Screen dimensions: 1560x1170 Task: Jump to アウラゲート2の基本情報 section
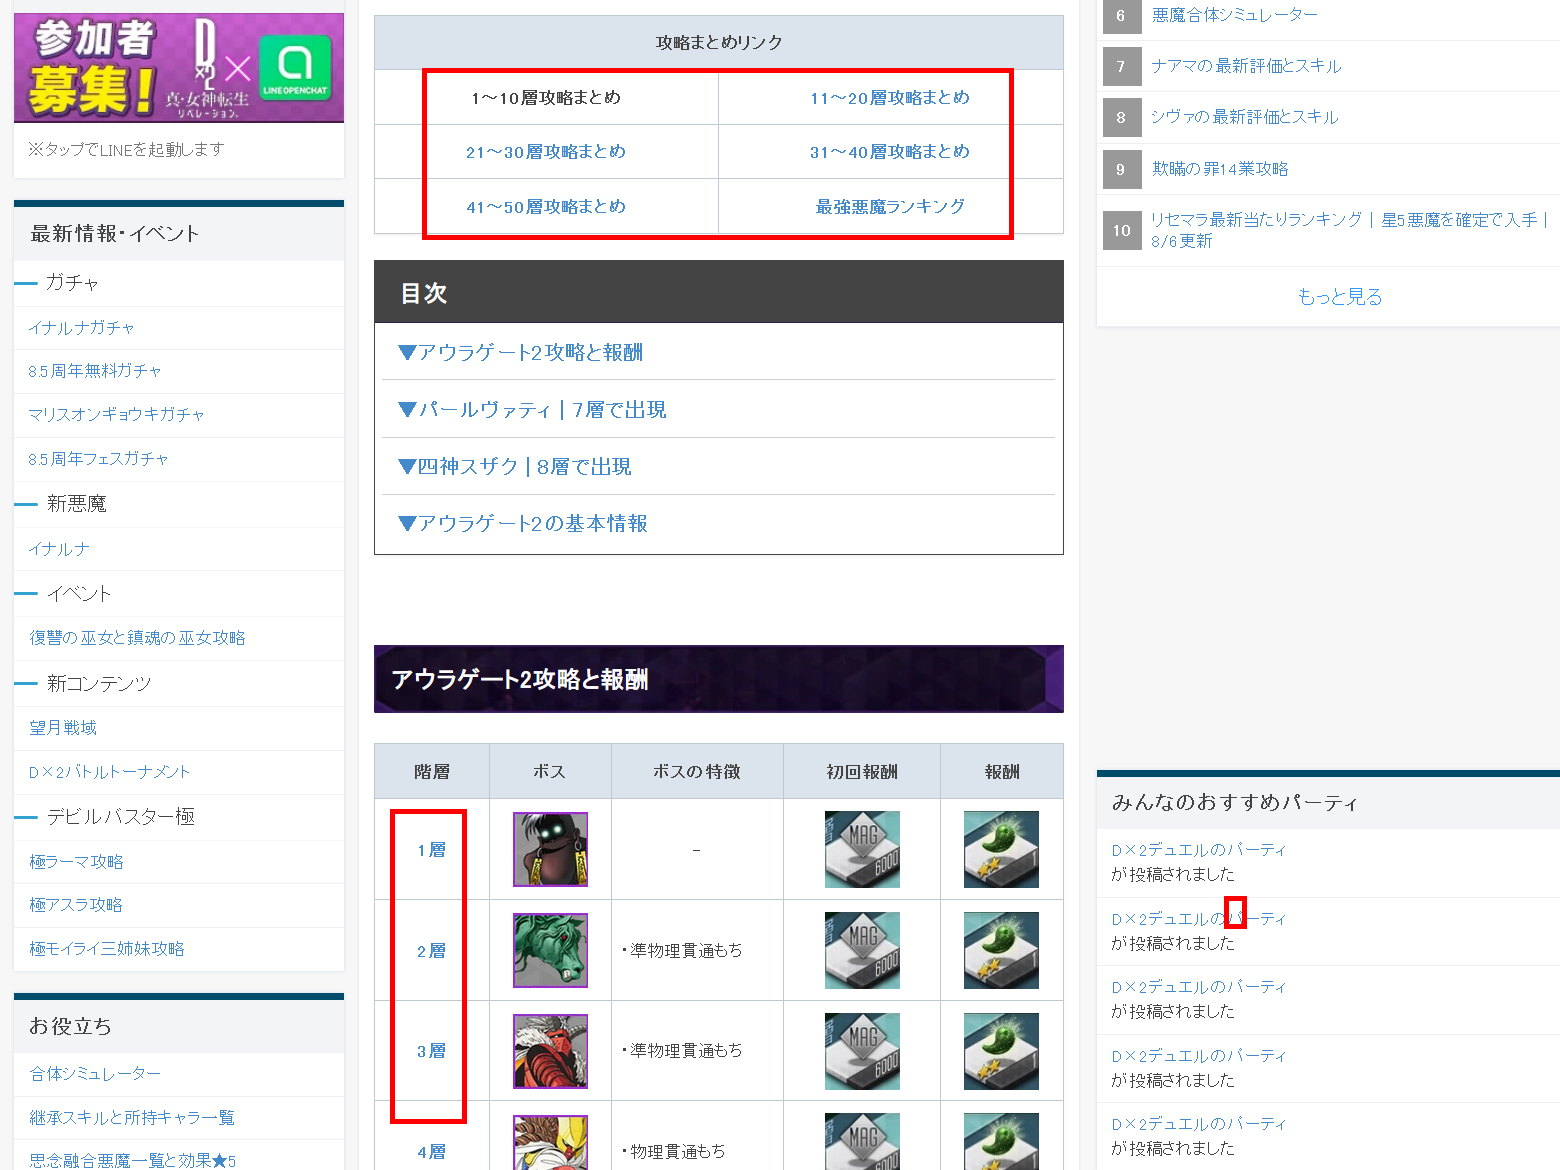(523, 523)
